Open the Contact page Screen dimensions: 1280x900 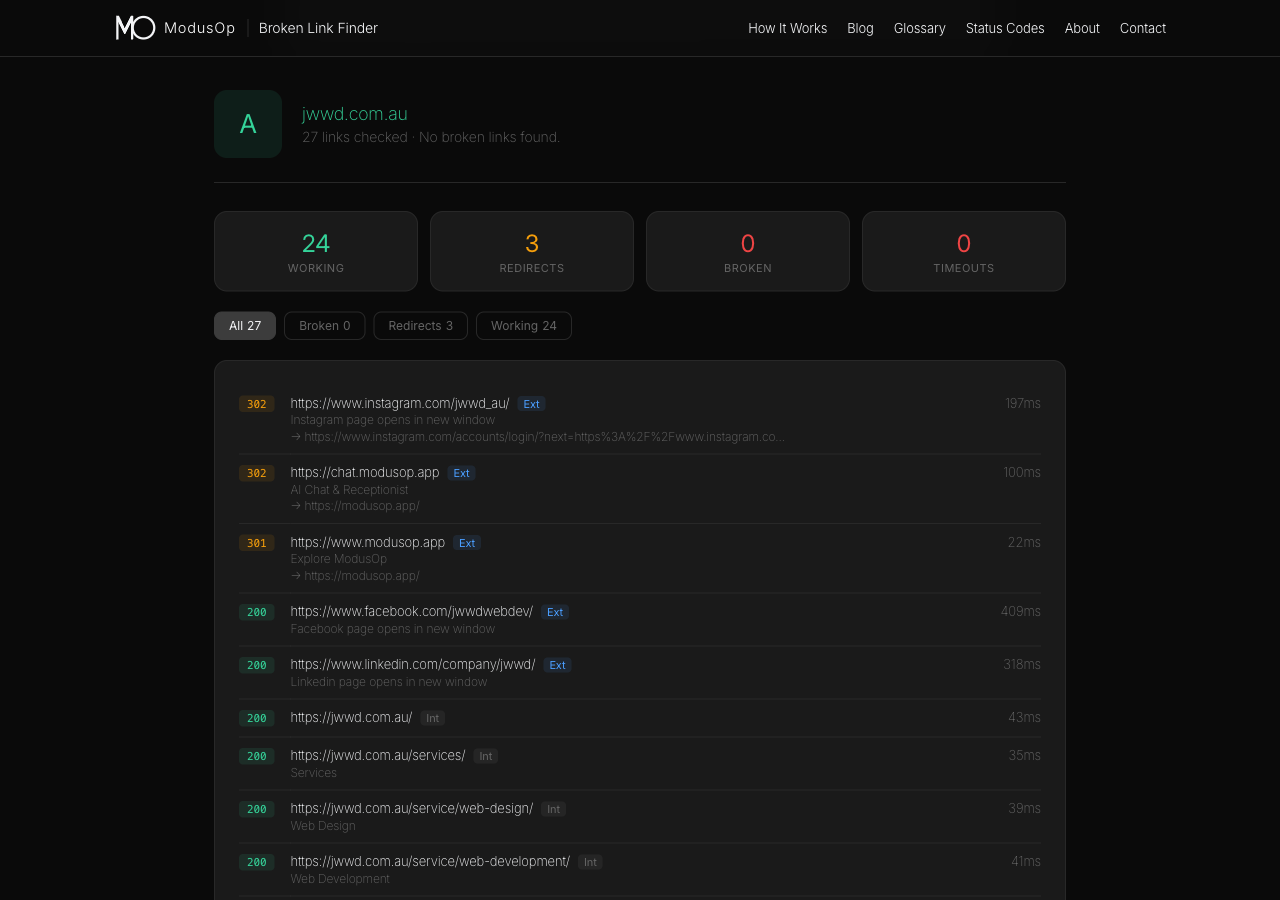click(x=1143, y=28)
